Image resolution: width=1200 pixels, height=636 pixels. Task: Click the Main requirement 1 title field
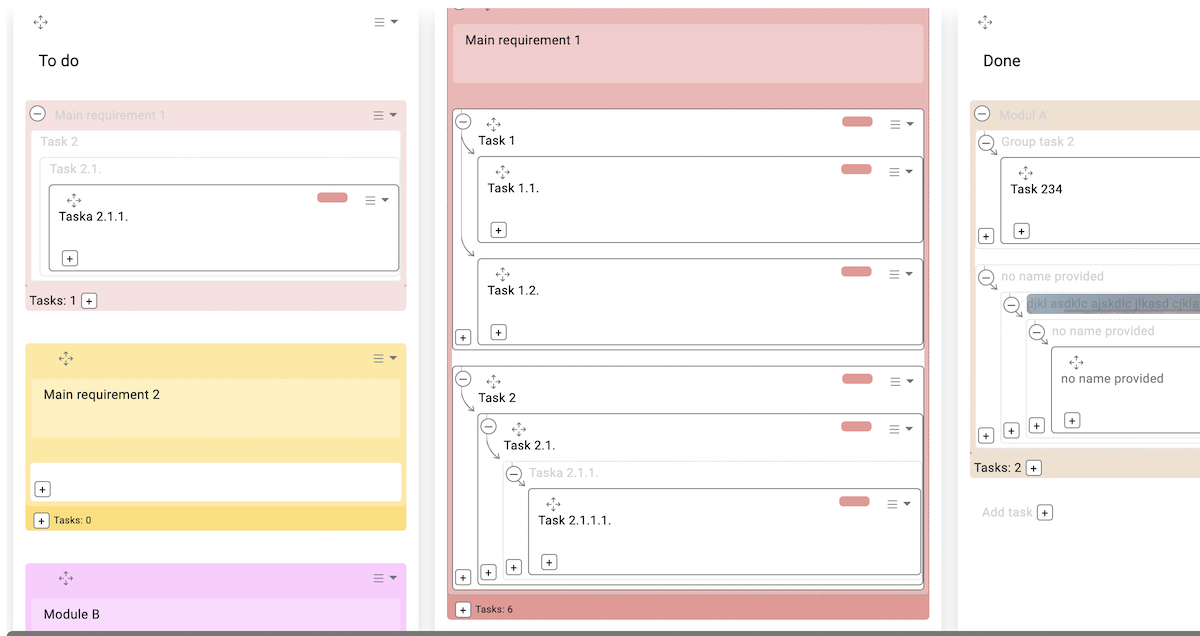688,53
